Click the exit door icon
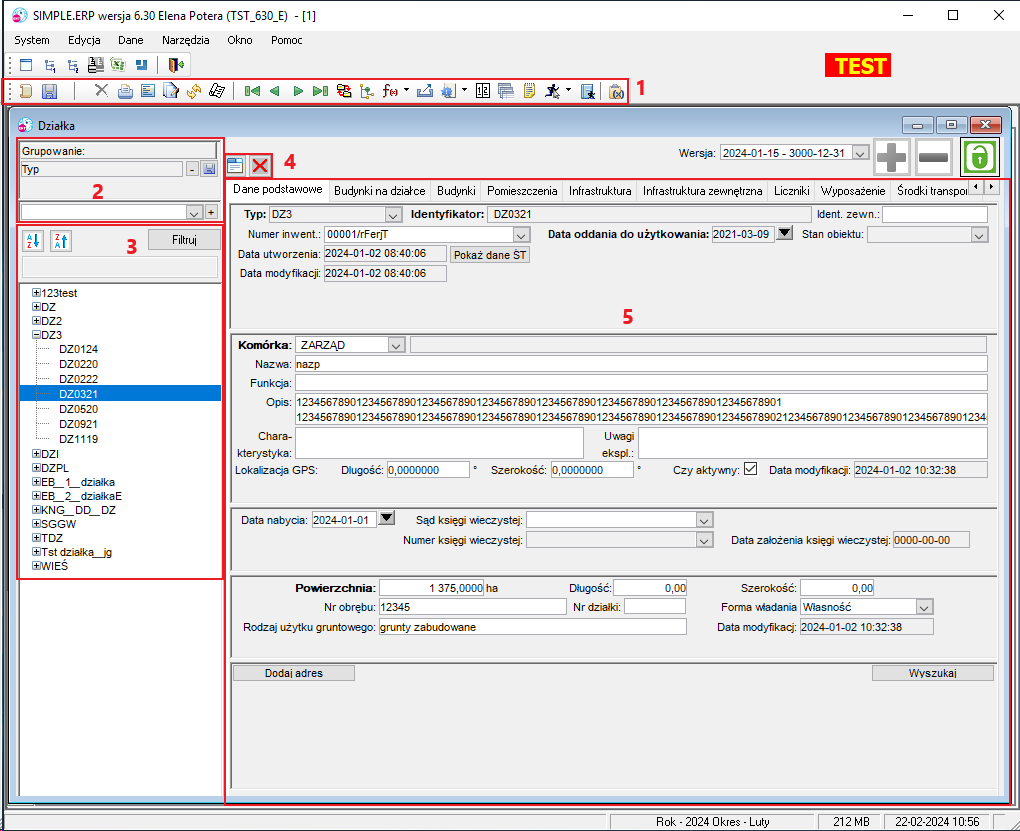 (176, 64)
